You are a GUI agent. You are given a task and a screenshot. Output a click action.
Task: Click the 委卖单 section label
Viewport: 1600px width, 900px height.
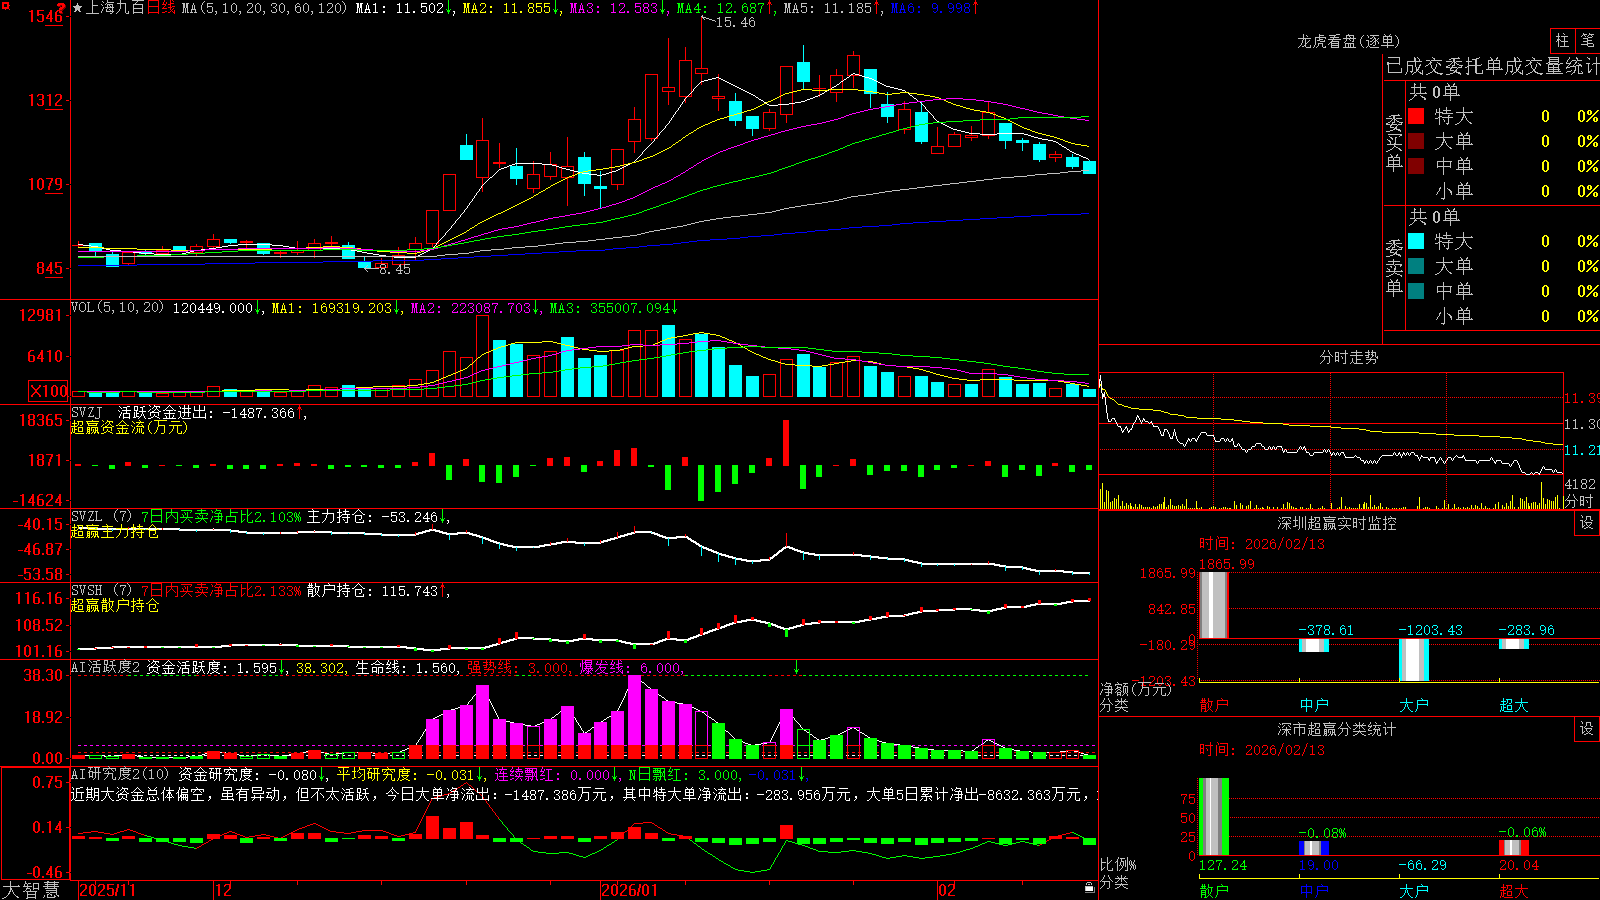pos(1394,268)
